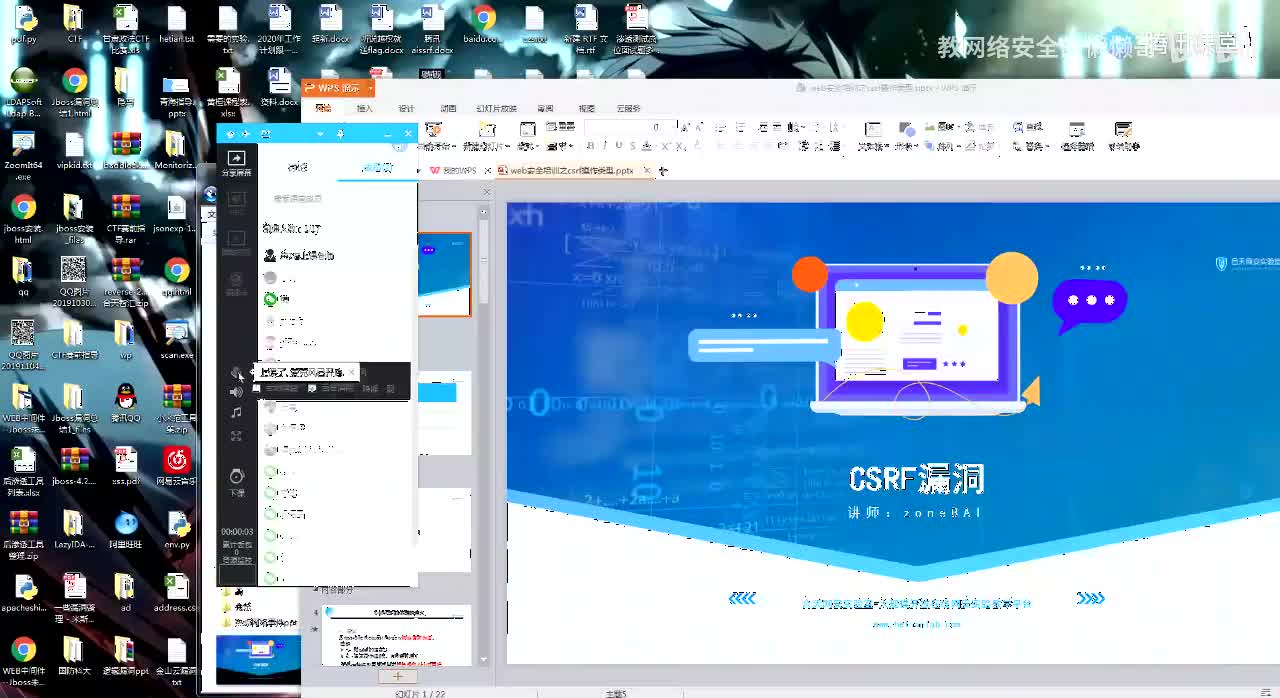Click the decrease font size icon
This screenshot has height=698, width=1280.
coord(699,127)
